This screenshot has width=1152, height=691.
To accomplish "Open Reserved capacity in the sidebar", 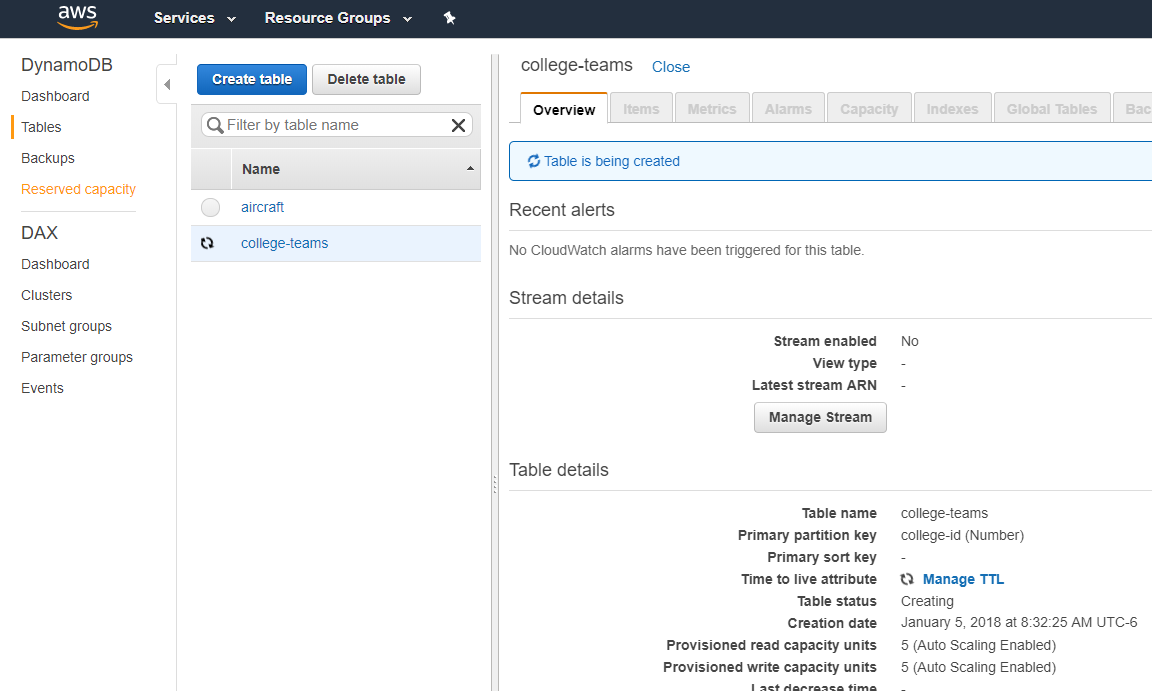I will (79, 189).
